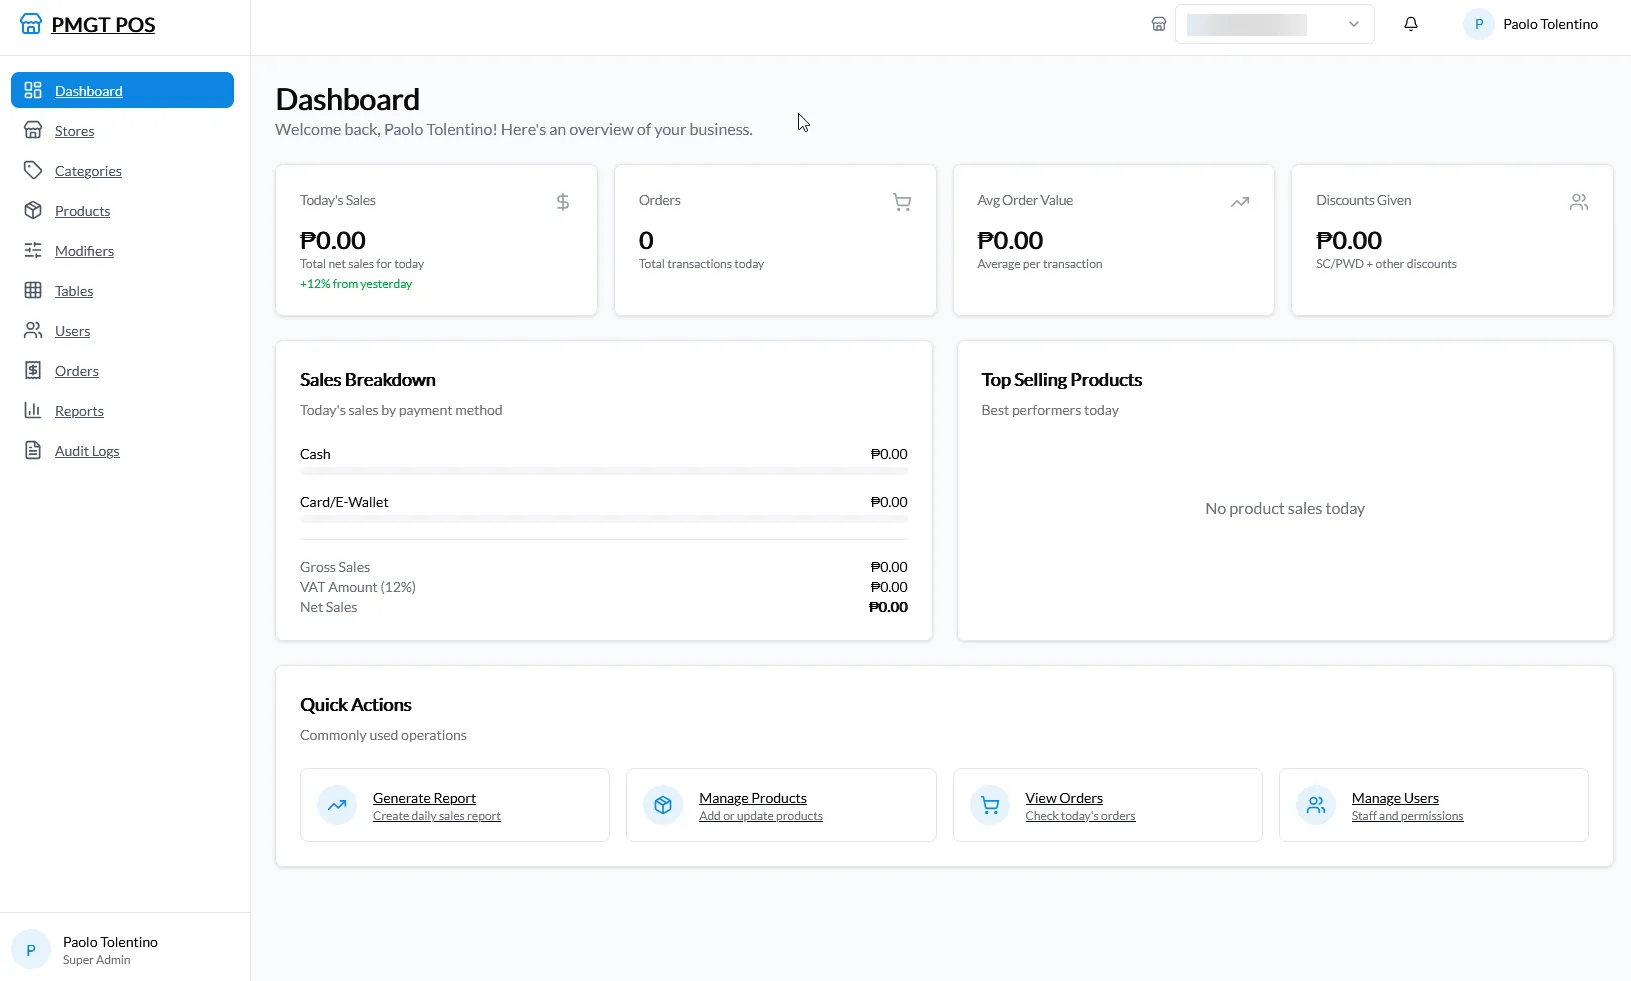Click the Cash sales progress bar
The height and width of the screenshot is (981, 1631).
click(604, 471)
